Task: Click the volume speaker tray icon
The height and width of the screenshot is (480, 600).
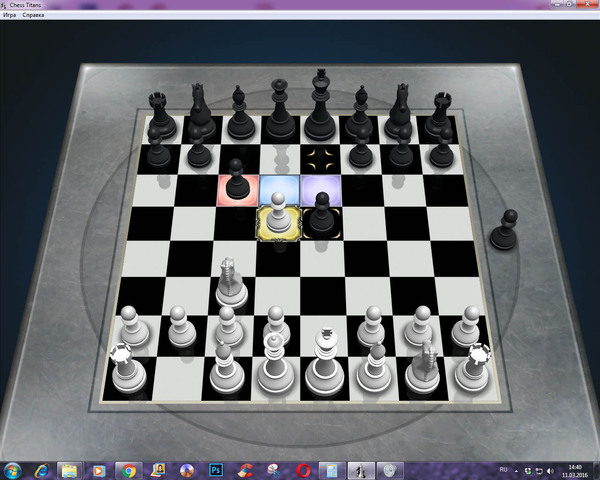Action: pos(550,471)
